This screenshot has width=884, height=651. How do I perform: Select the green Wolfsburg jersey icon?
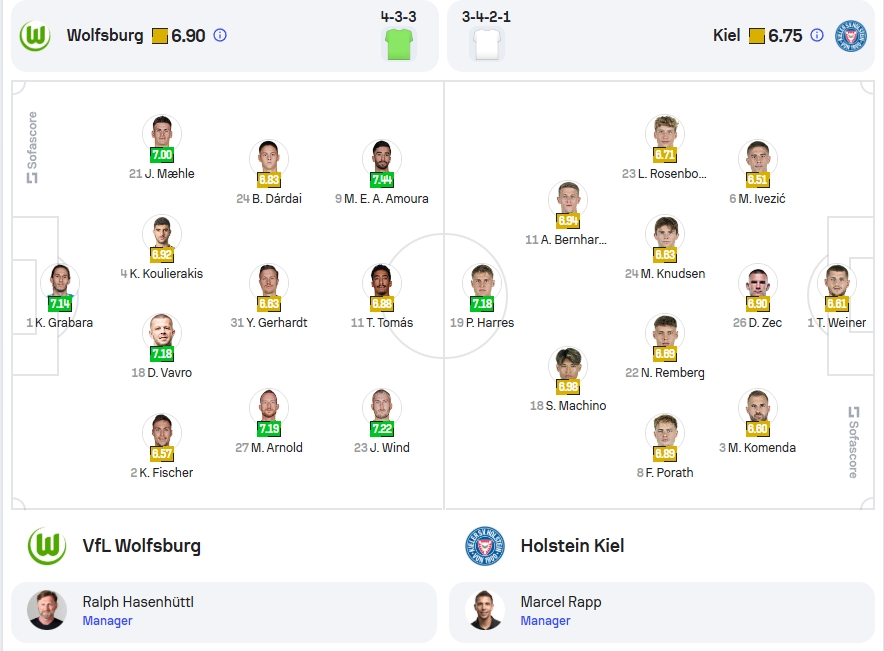point(399,45)
